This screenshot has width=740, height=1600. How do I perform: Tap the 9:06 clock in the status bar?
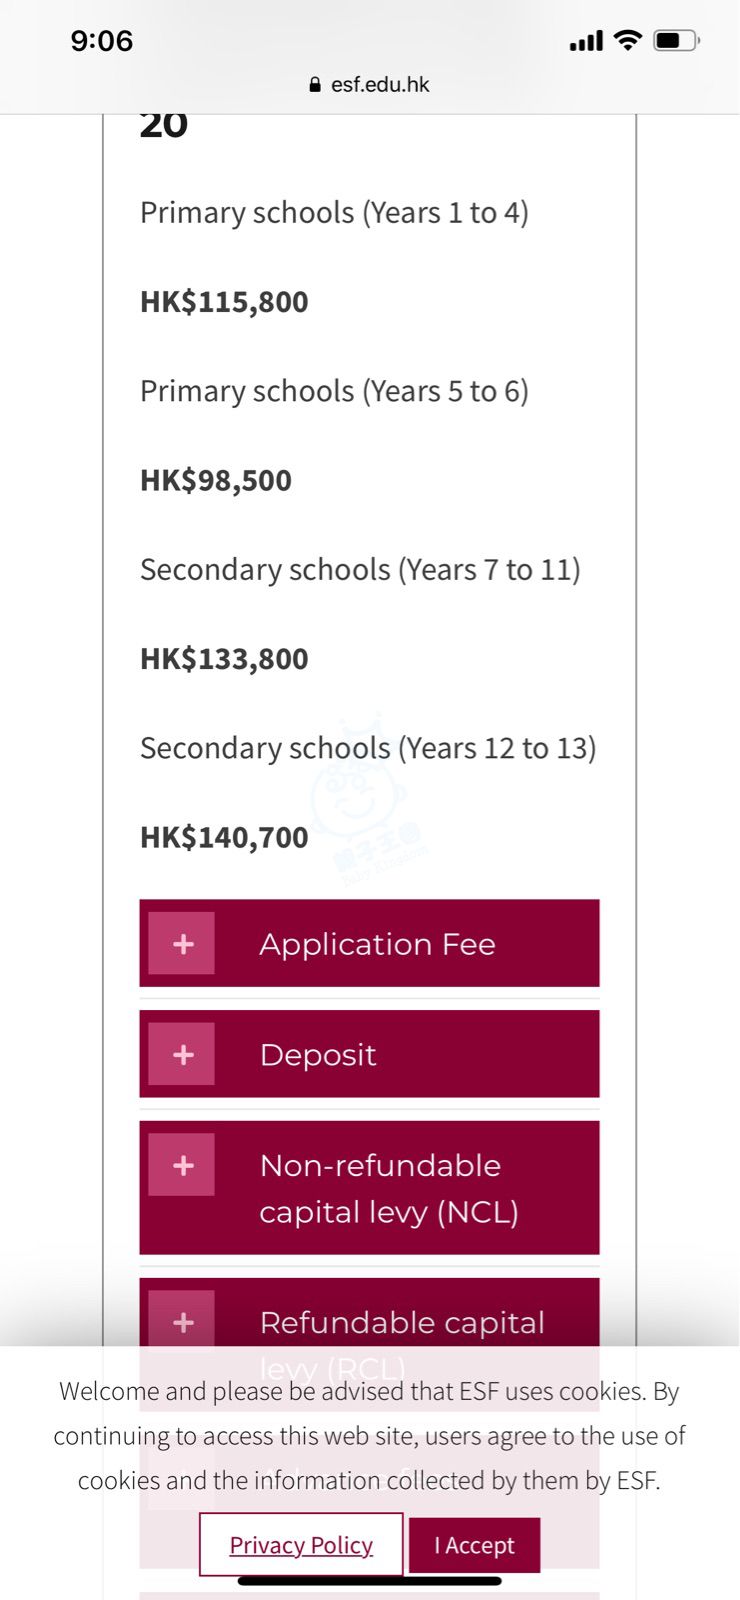[102, 41]
